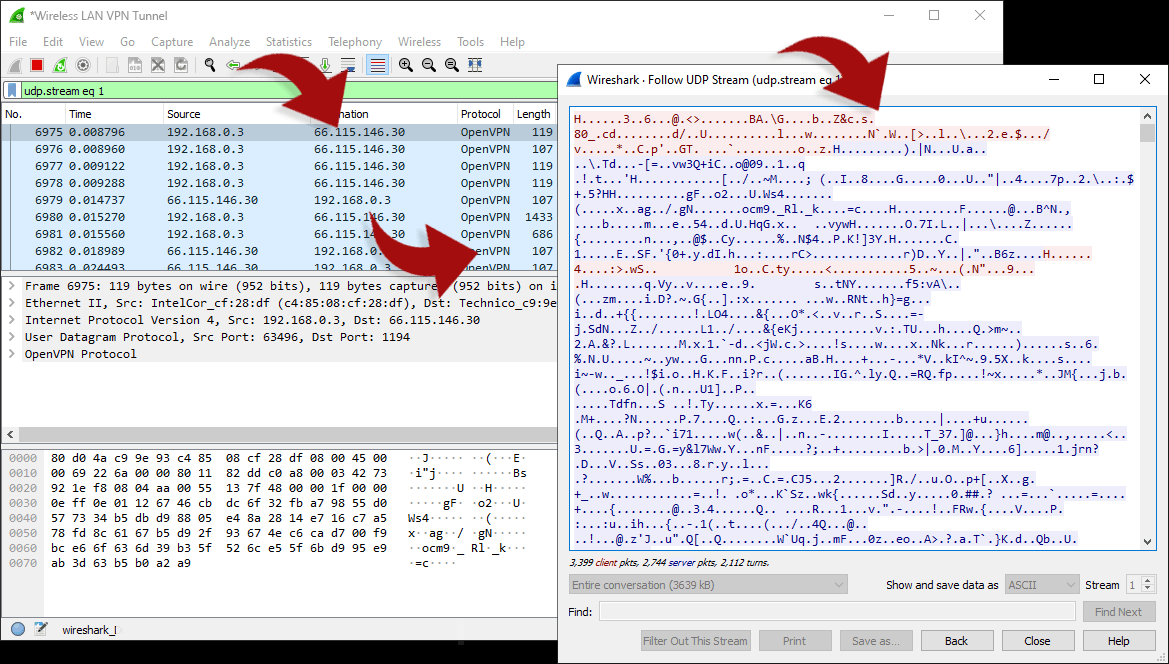
Task: Open the View menu
Action: pyautogui.click(x=91, y=42)
